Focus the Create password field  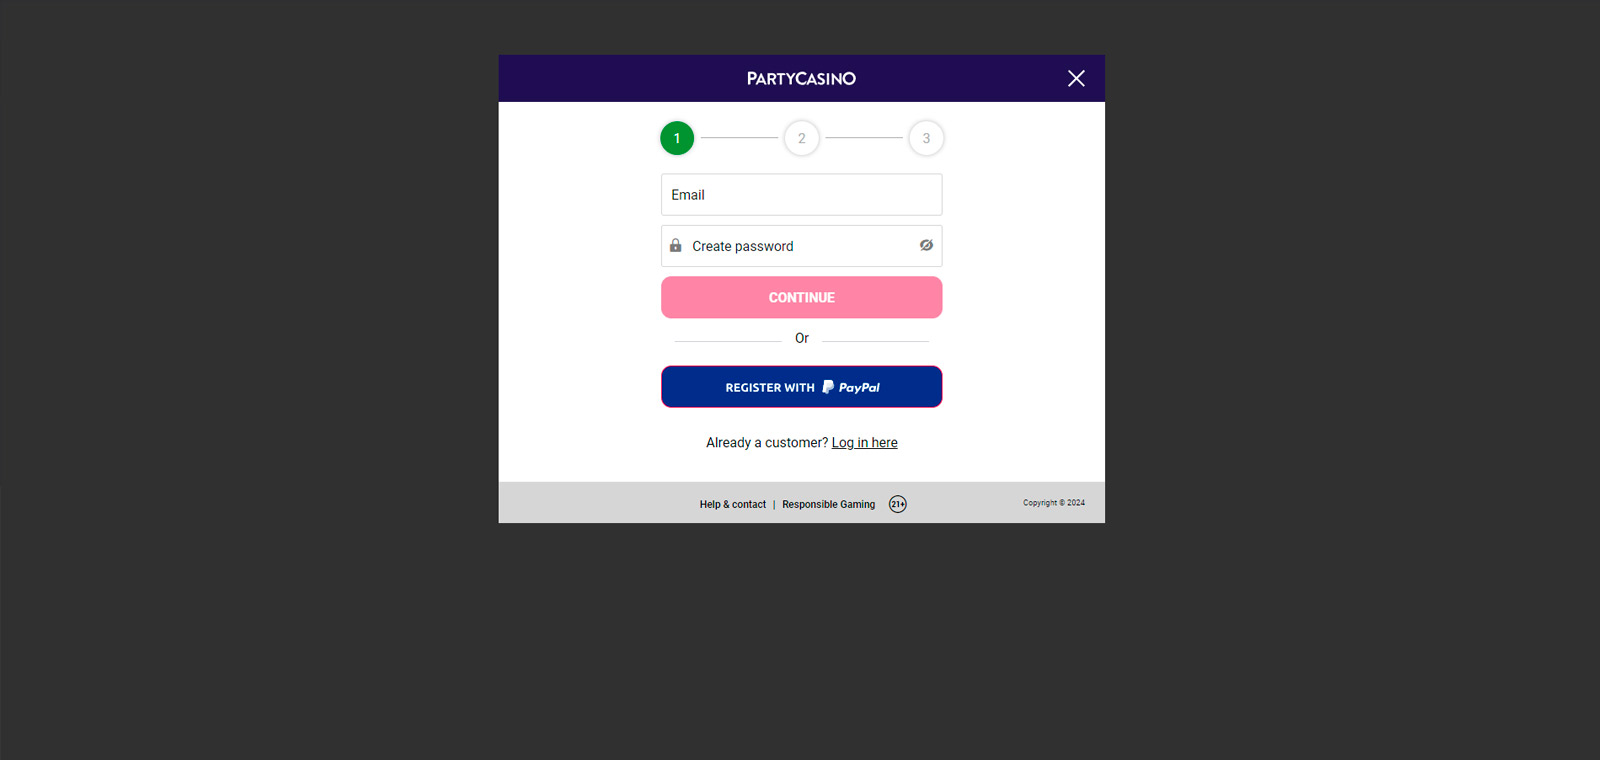[x=801, y=246]
